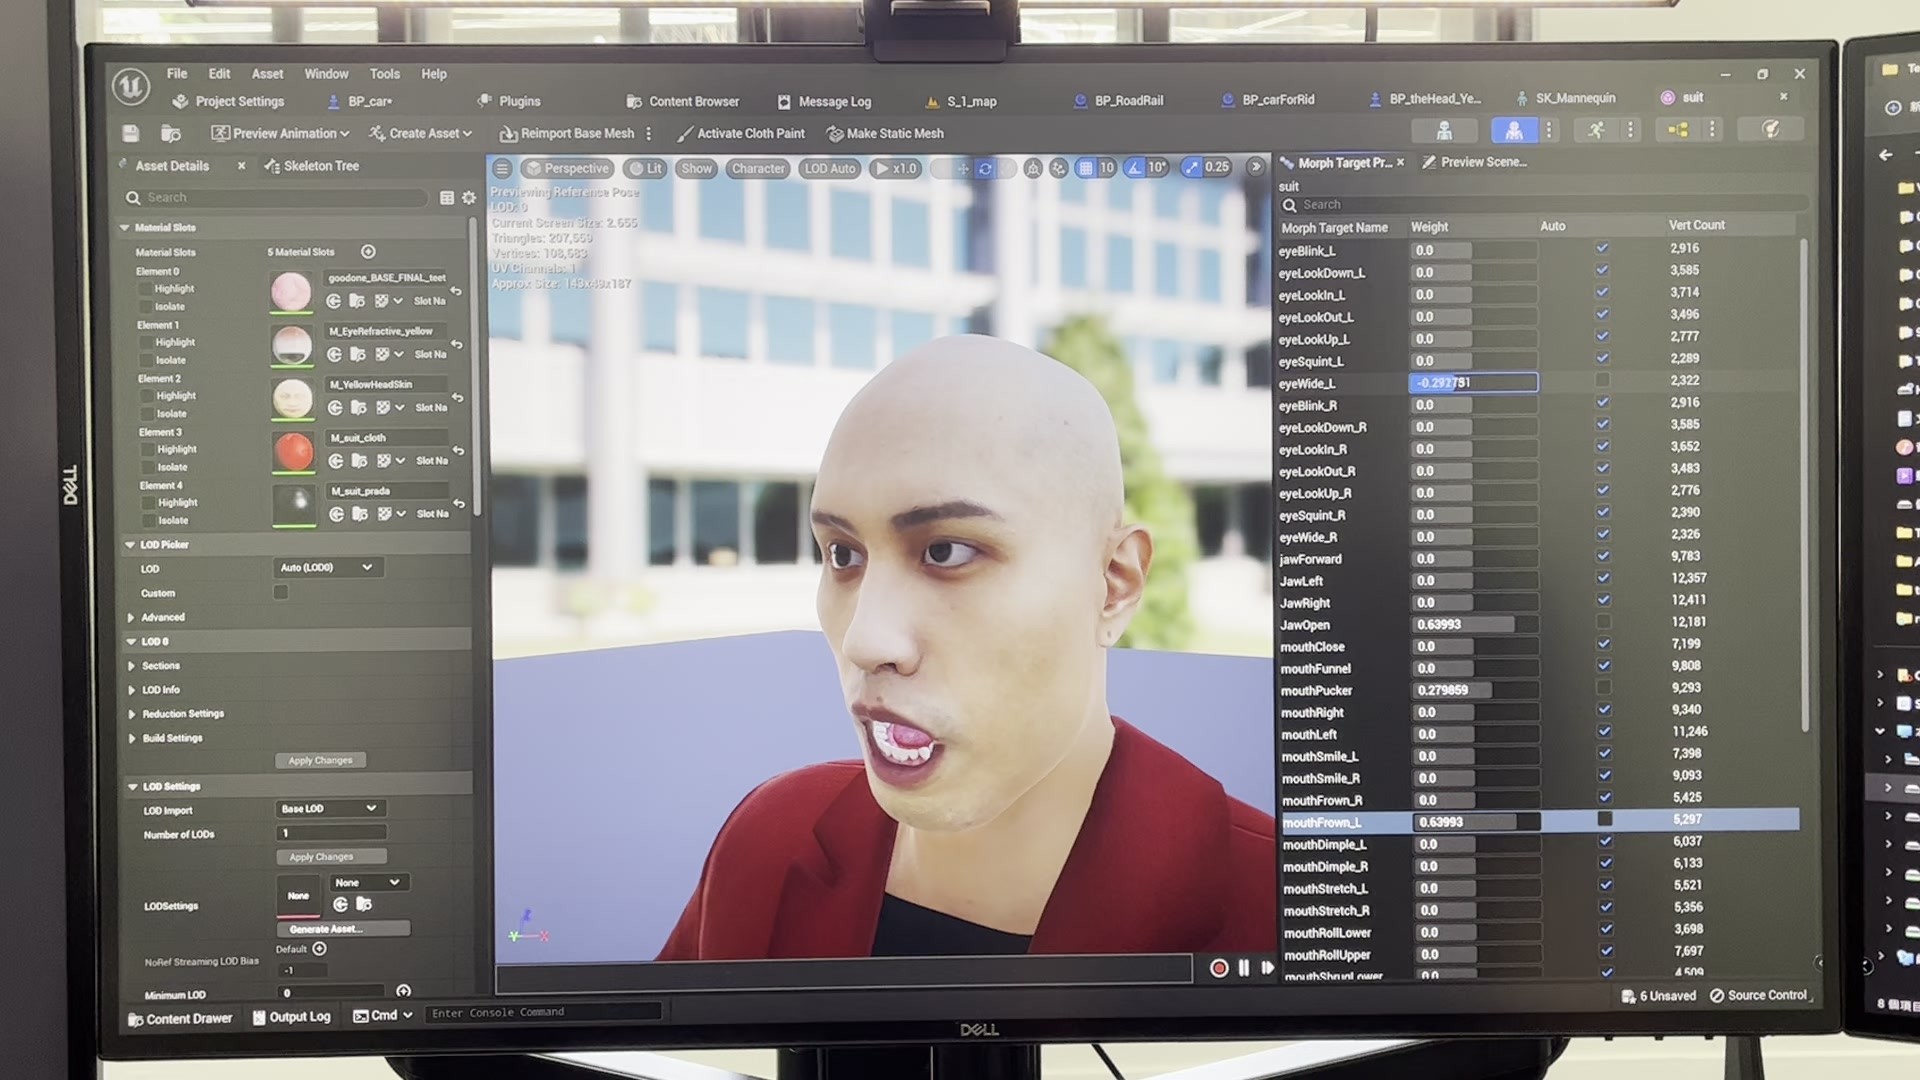1920x1080 pixels.
Task: Open the Lit view mode menu
Action: tap(645, 168)
